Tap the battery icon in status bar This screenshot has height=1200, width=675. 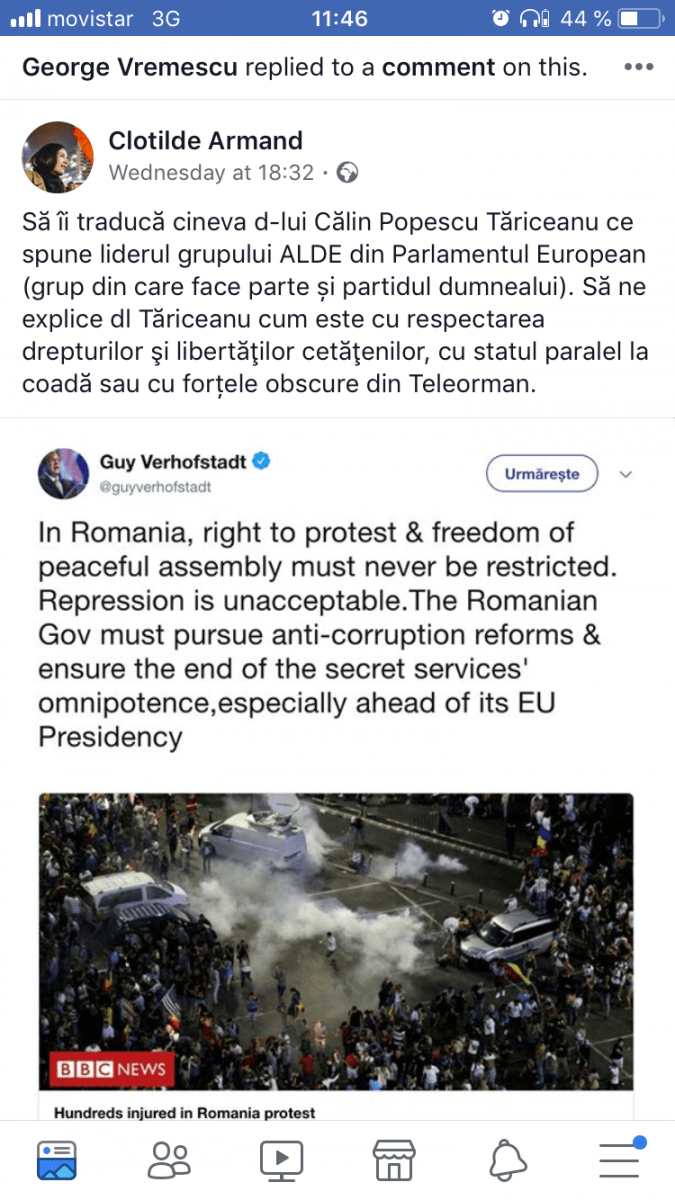(637, 18)
